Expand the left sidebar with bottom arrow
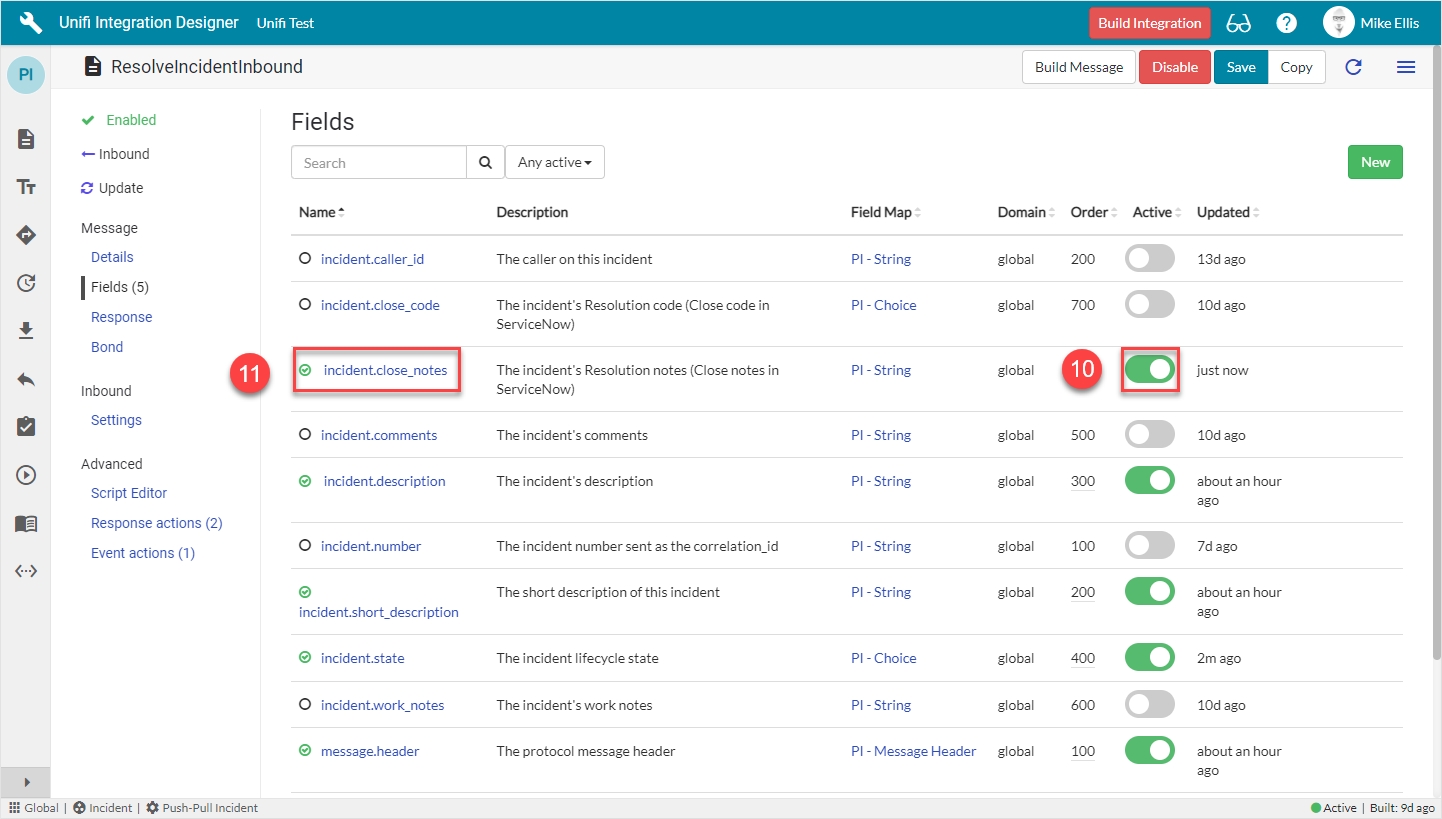This screenshot has width=1442, height=819. 26,782
